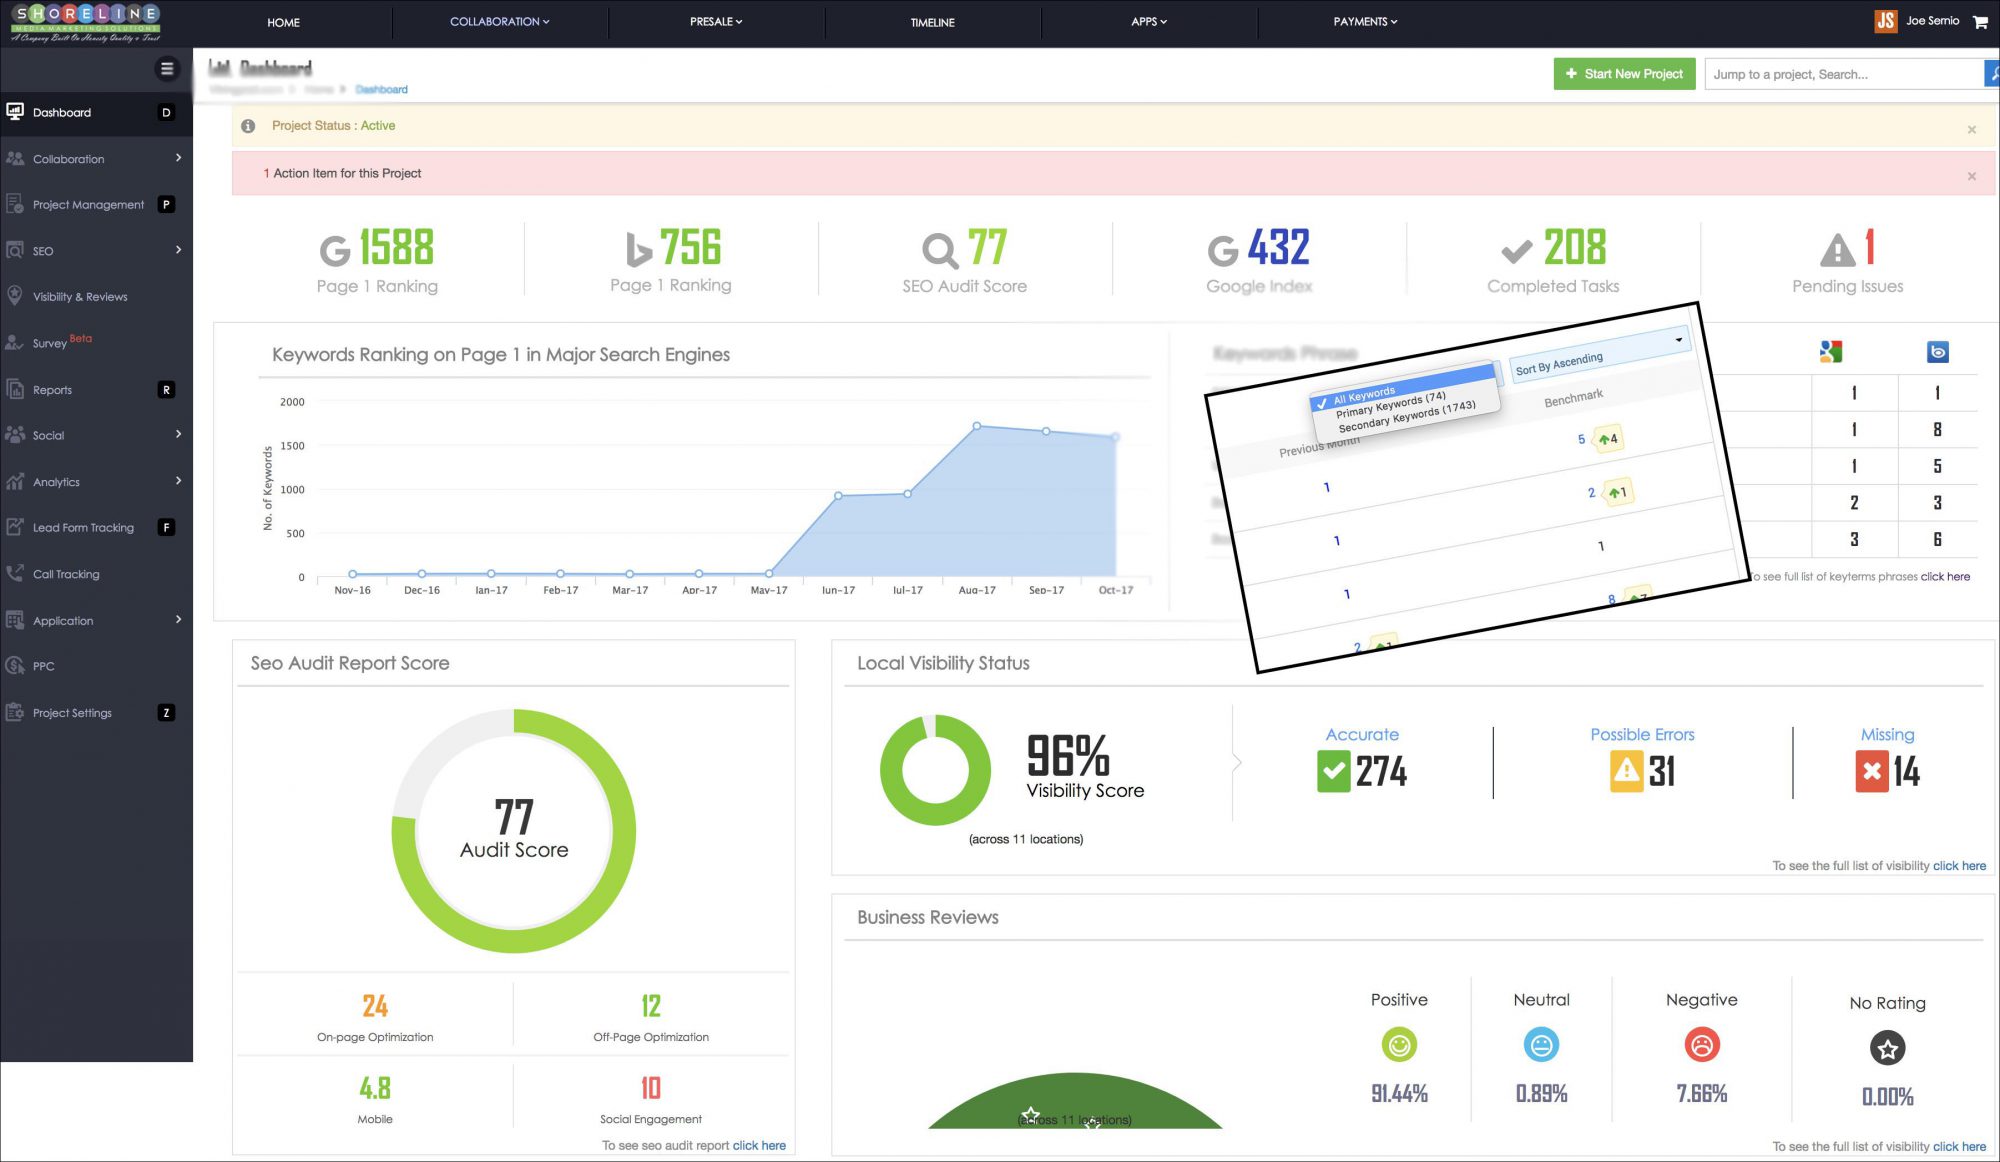Click the Aug-17 data point on chart

pos(977,426)
